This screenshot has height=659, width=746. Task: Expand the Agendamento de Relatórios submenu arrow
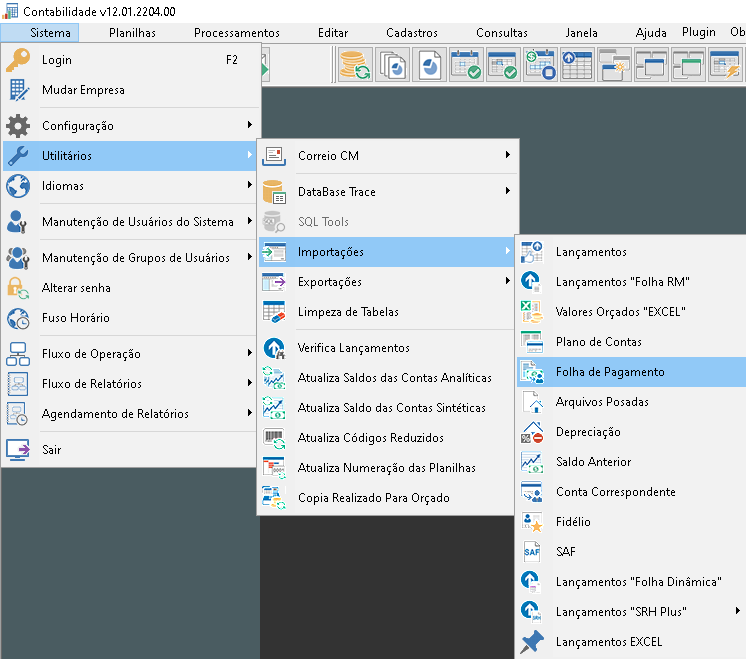[x=249, y=413]
